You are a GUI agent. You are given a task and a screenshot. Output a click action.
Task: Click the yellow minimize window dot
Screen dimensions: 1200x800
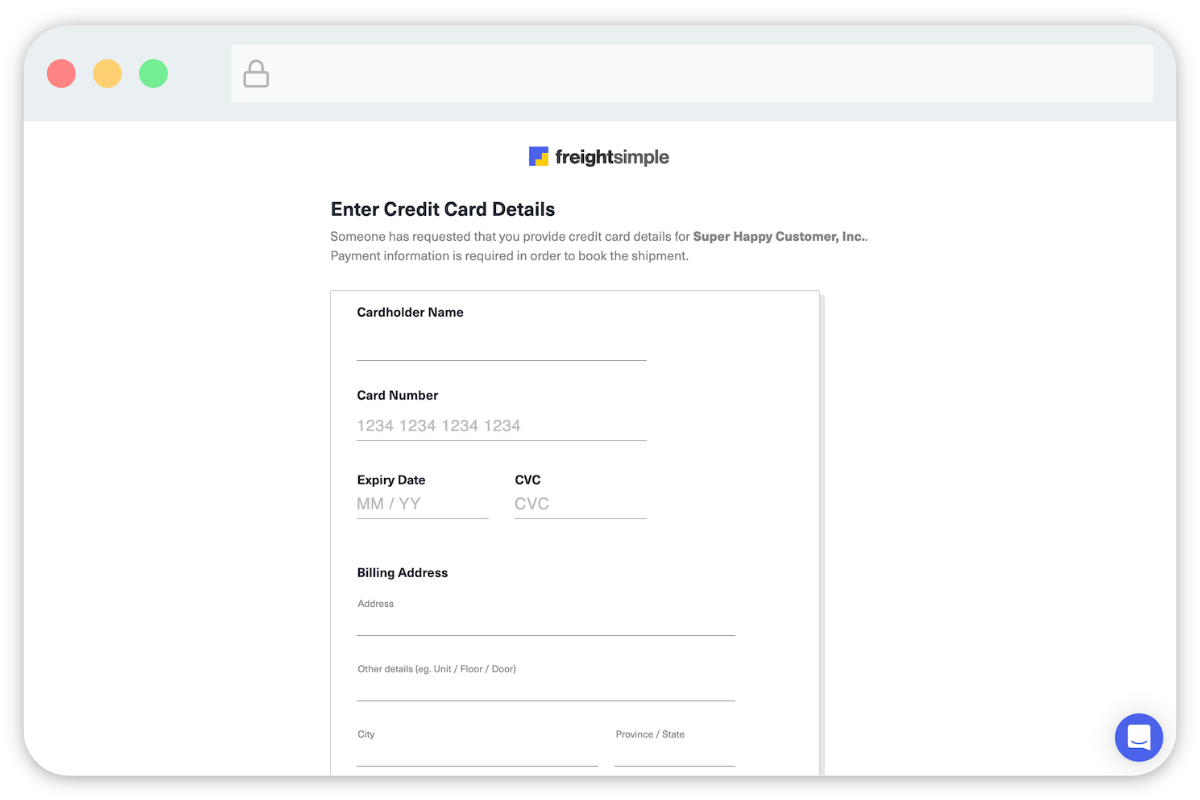click(108, 74)
